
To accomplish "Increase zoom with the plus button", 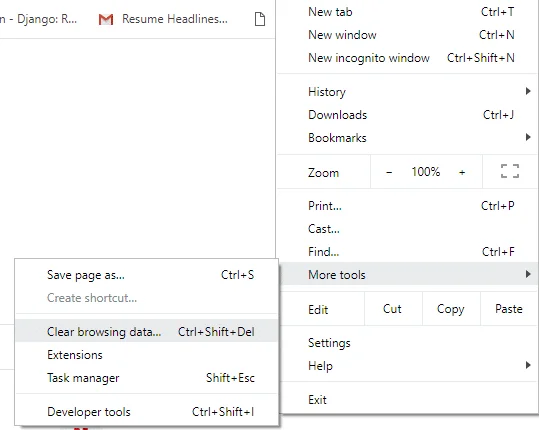I will click(x=462, y=172).
